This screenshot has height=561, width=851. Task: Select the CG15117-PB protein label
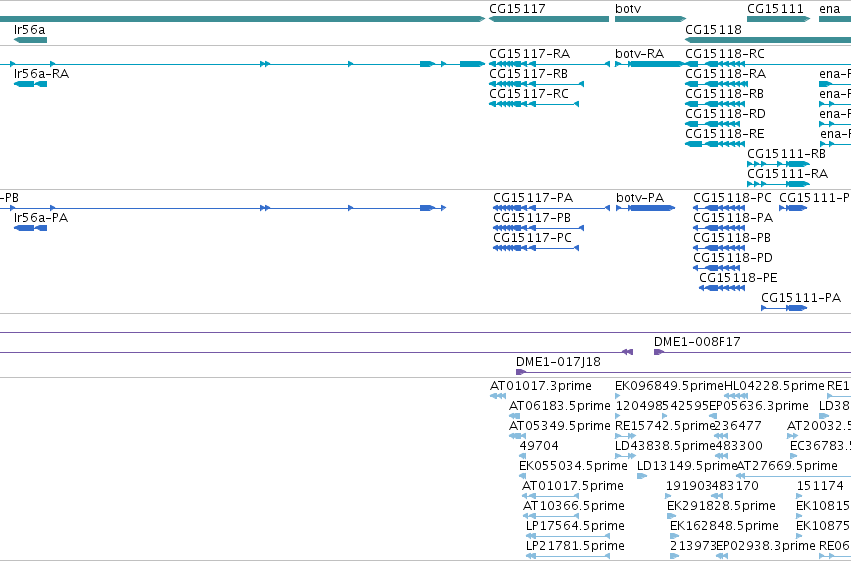point(532,218)
